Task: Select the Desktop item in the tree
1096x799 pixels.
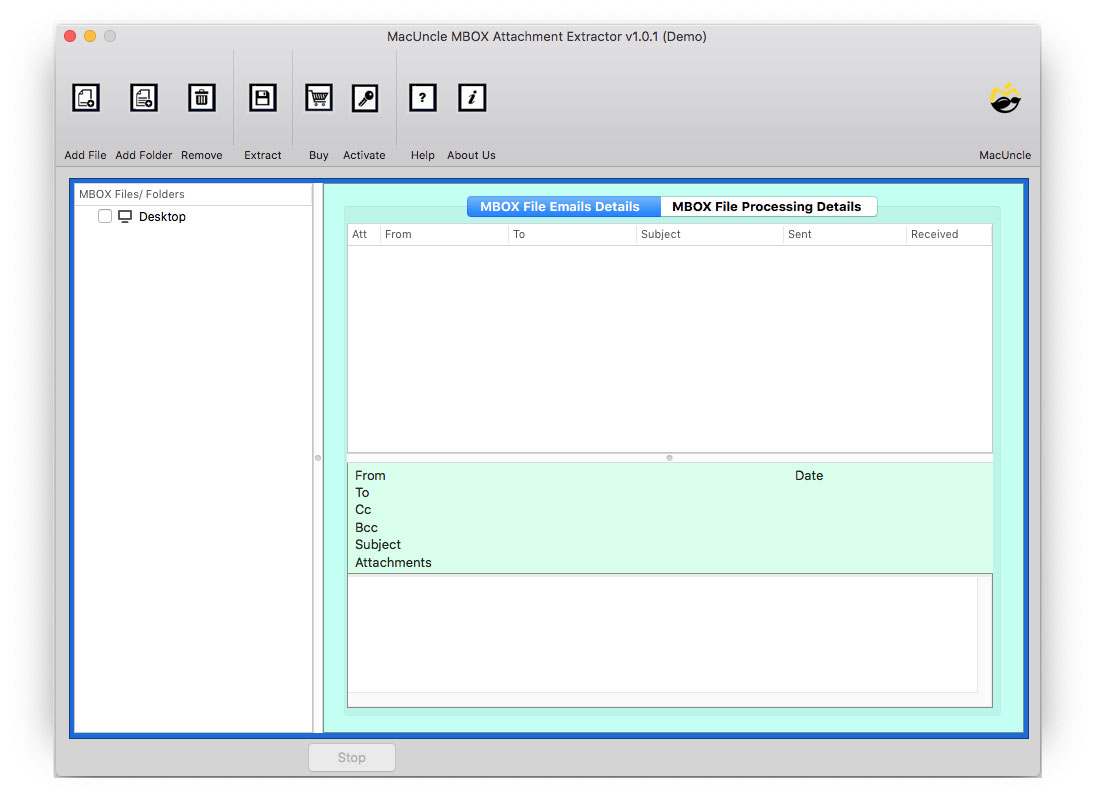Action: pos(162,216)
